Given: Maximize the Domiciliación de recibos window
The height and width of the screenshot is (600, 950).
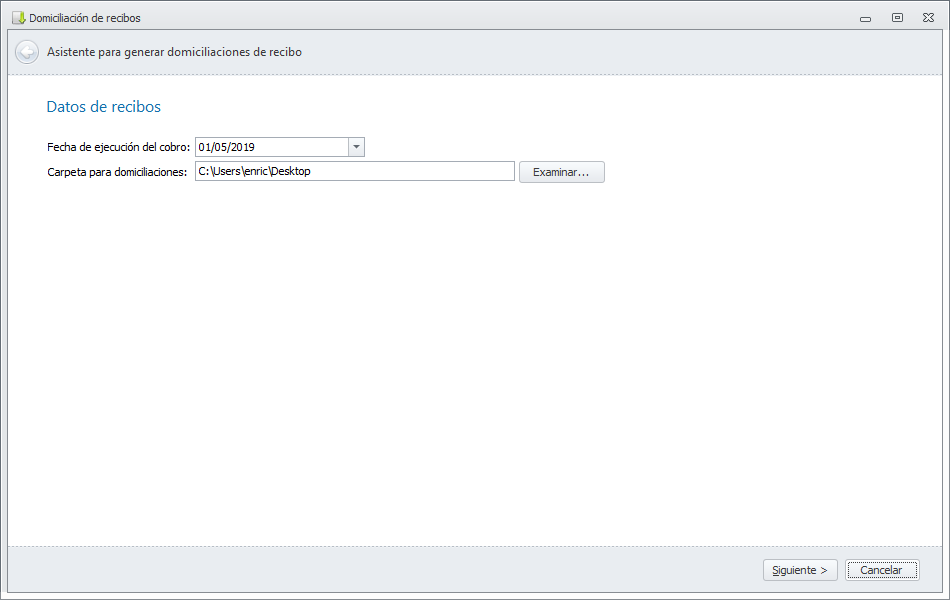Looking at the screenshot, I should (897, 18).
